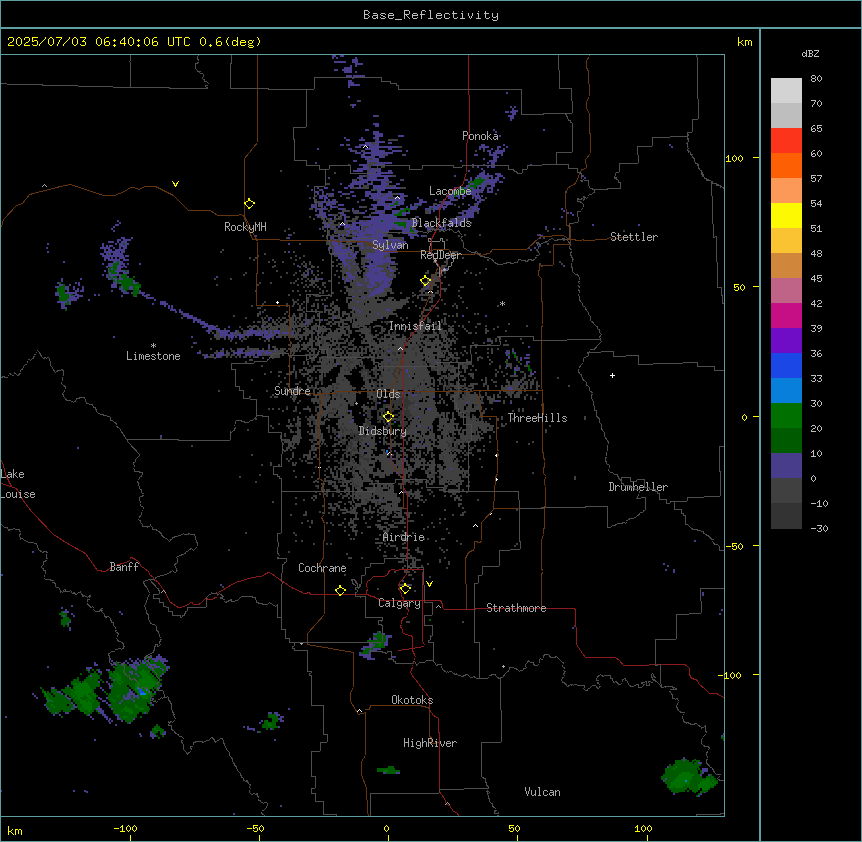Click the orange 60–57 dBZ legend swatch
The width and height of the screenshot is (862, 842).
[x=786, y=165]
